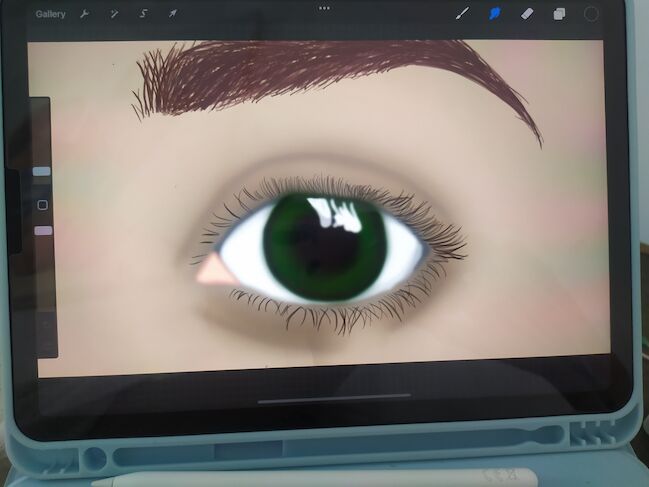Select the Brush paint tool
Screen dimensions: 649x487
click(x=462, y=14)
